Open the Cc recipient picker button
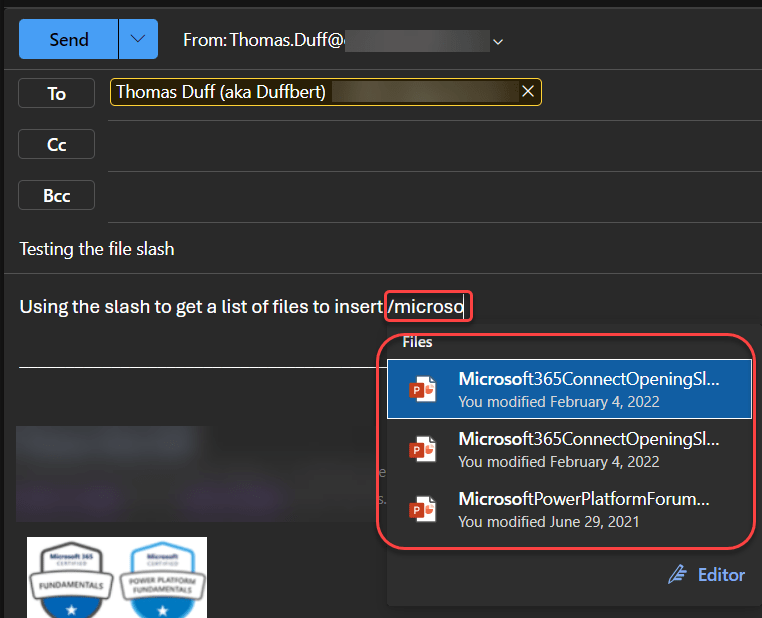This screenshot has height=618, width=762. [x=56, y=144]
